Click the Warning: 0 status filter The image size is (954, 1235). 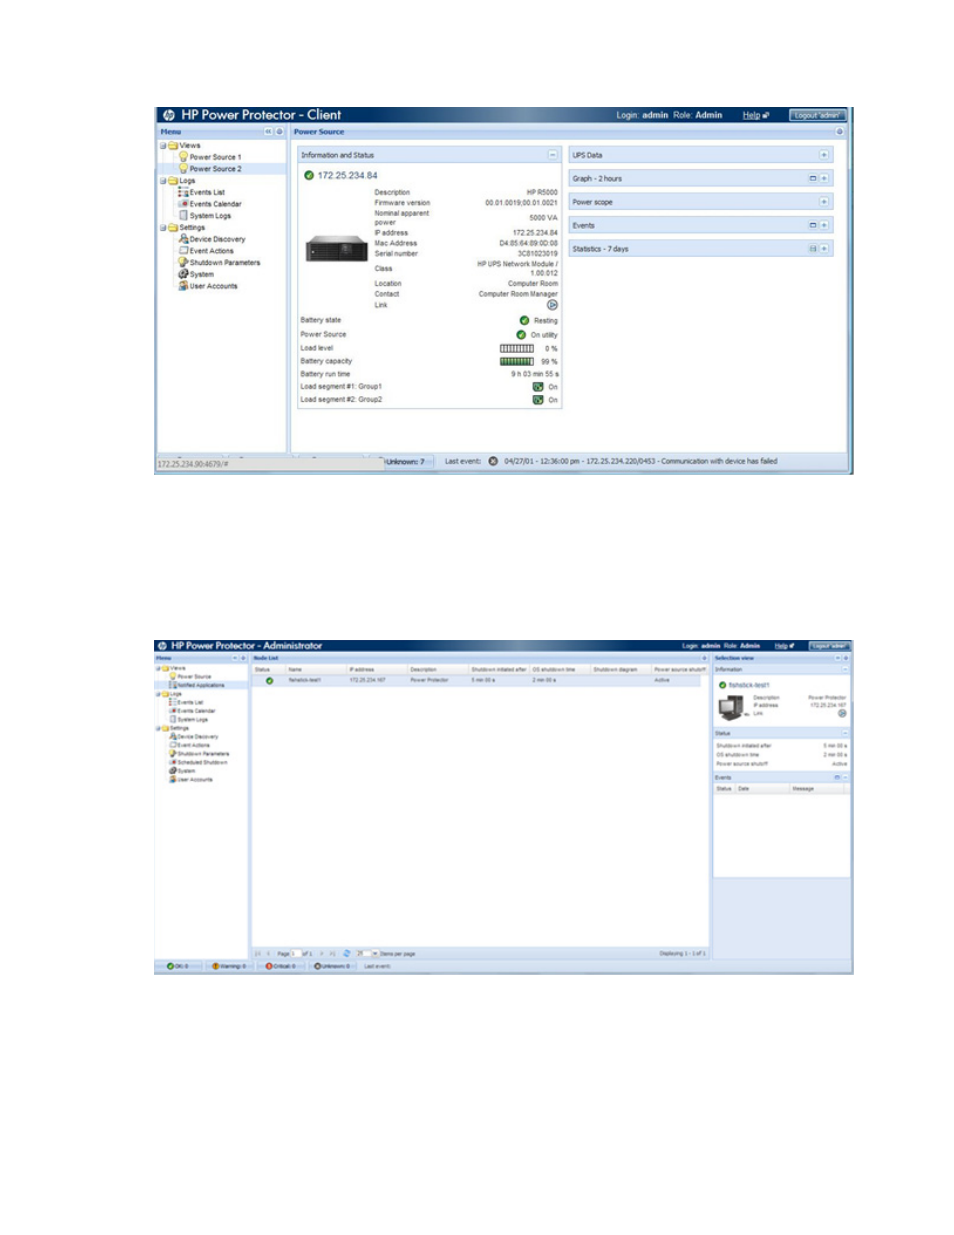pyautogui.click(x=229, y=967)
